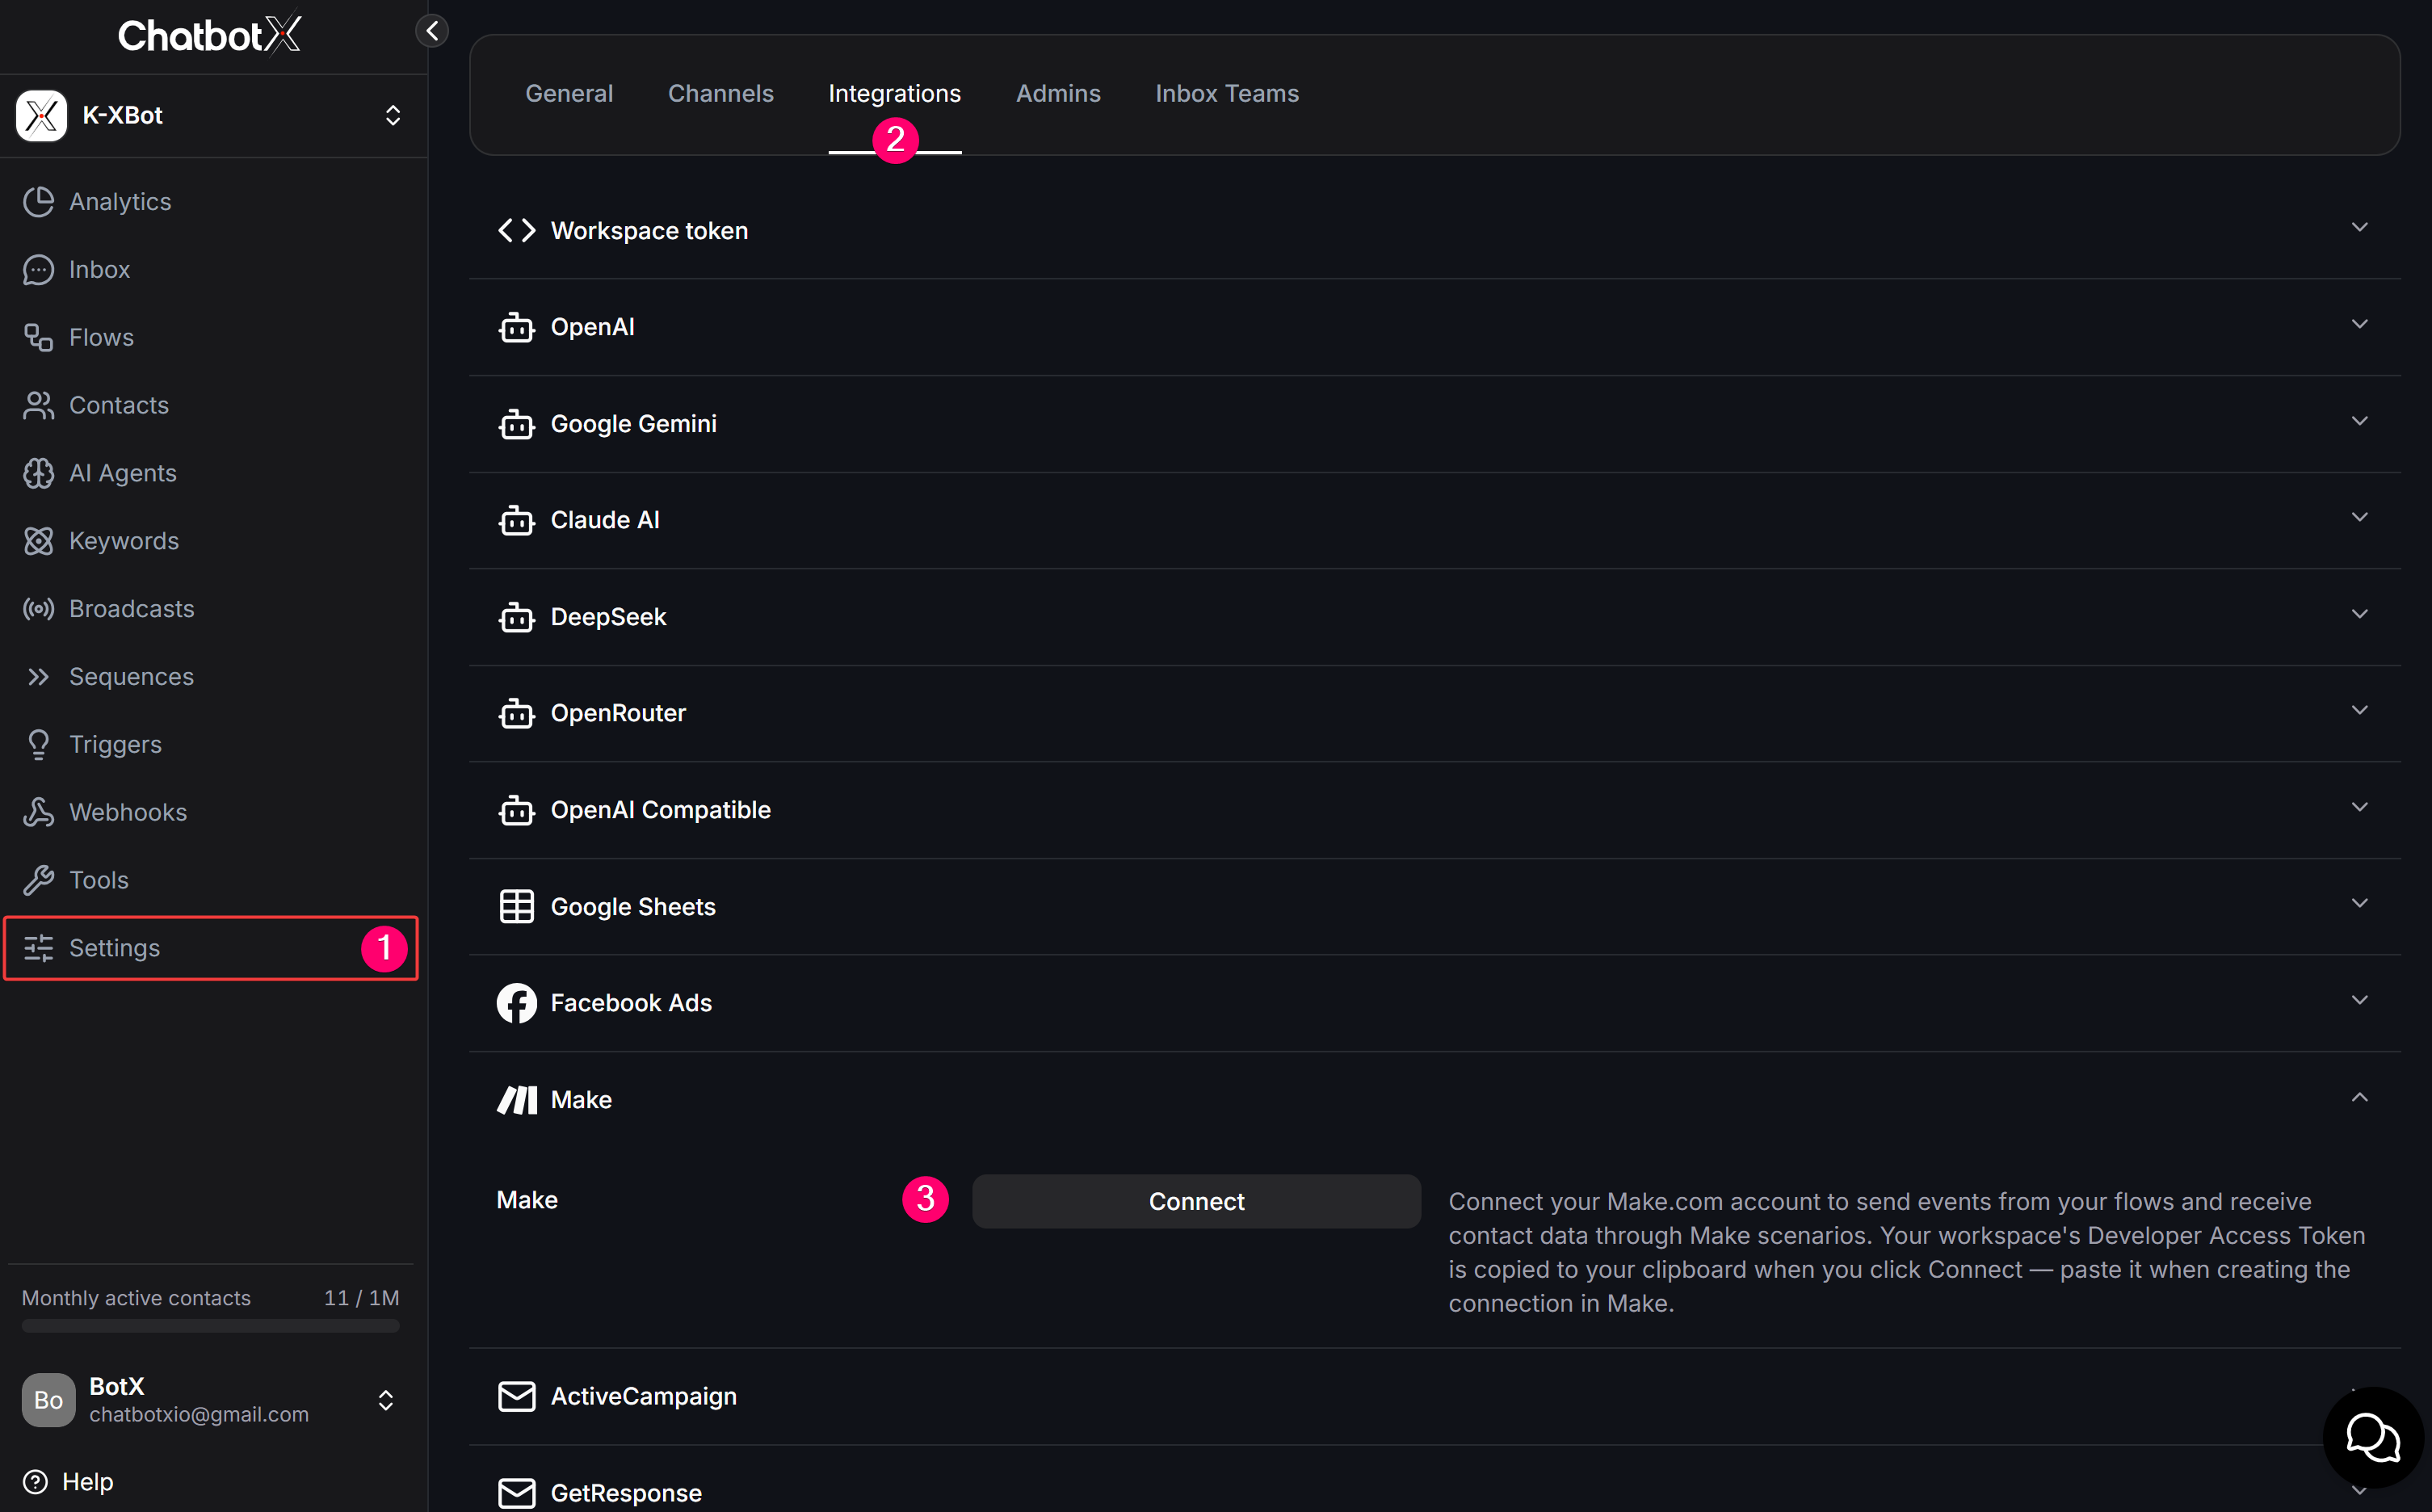Screen dimensions: 2432x1512
Task: Click the Google Gemini robot icon
Action: coord(517,424)
